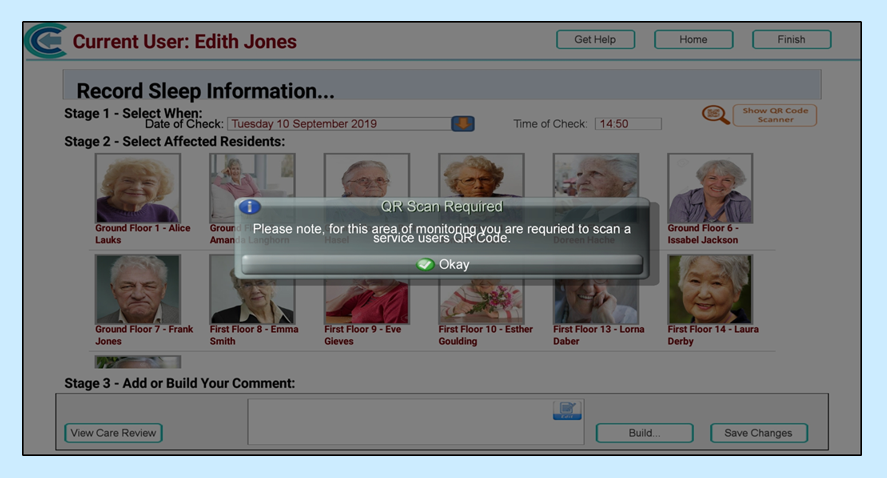This screenshot has height=478, width=887.
Task: Click the info icon in the dialog
Action: point(249,206)
